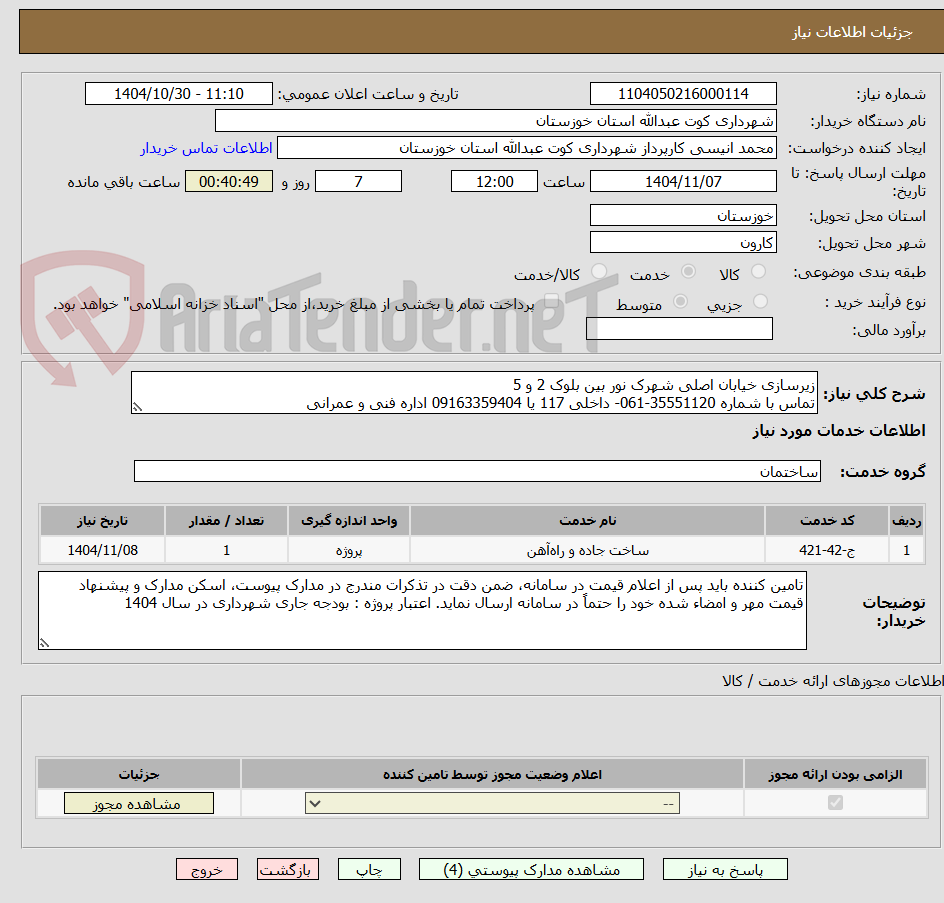
Task: Click page title 'جزئیات اطلاعات نیاز'
Action: tap(852, 32)
